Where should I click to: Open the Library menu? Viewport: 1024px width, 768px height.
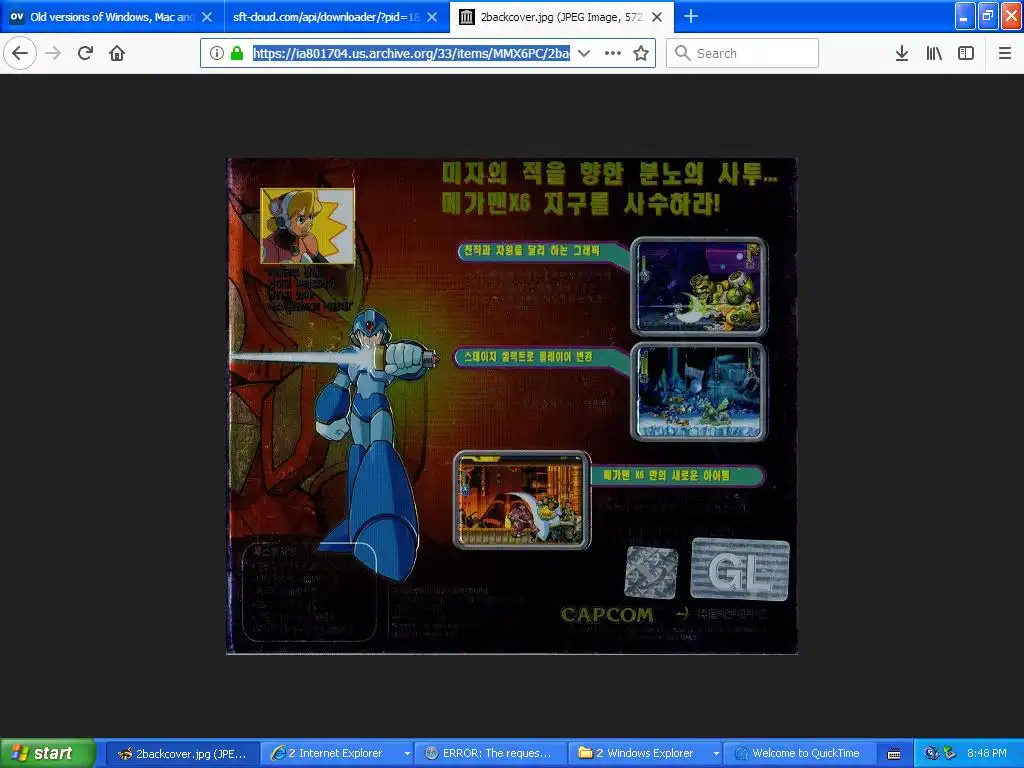click(x=934, y=53)
